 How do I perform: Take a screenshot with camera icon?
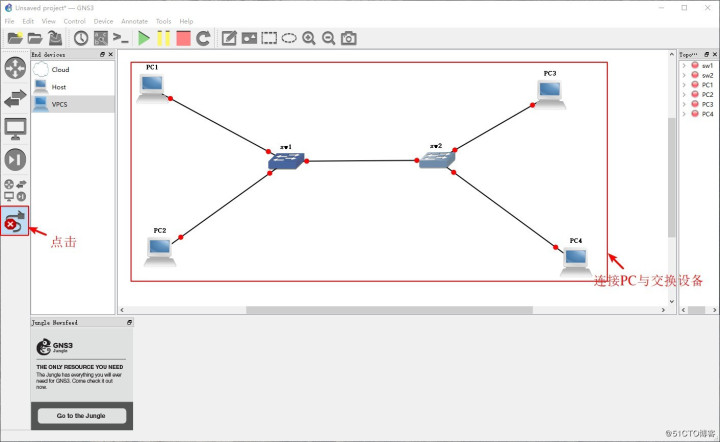point(349,38)
